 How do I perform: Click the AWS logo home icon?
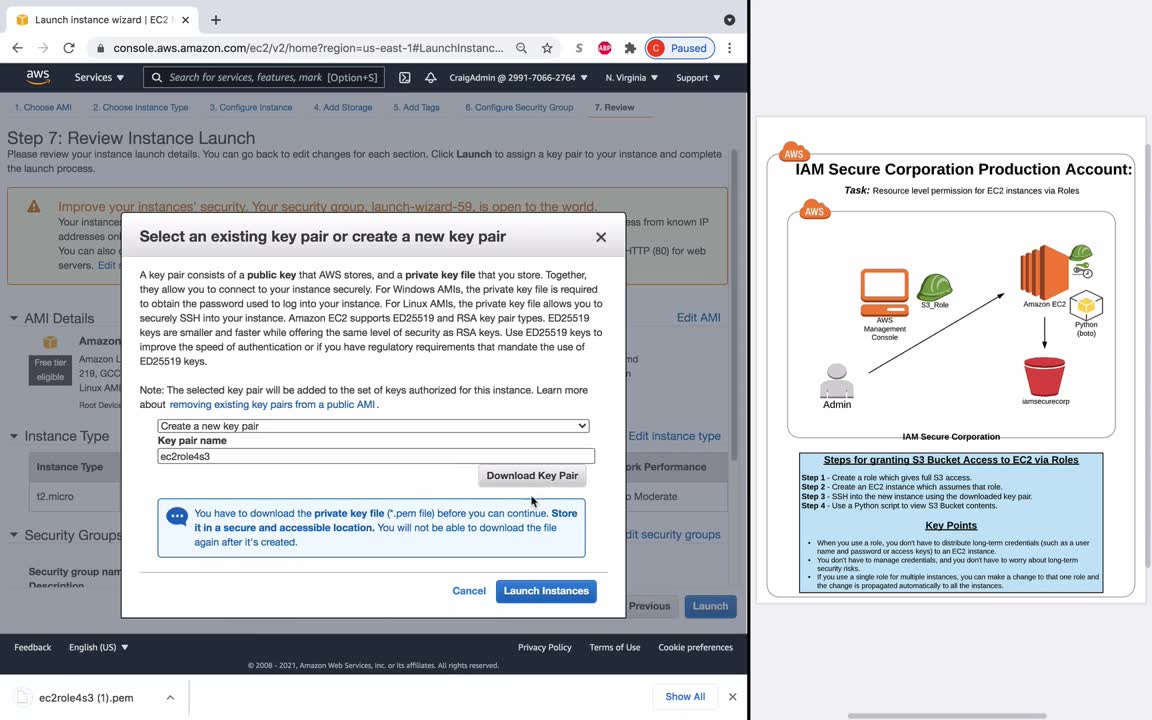pyautogui.click(x=37, y=77)
